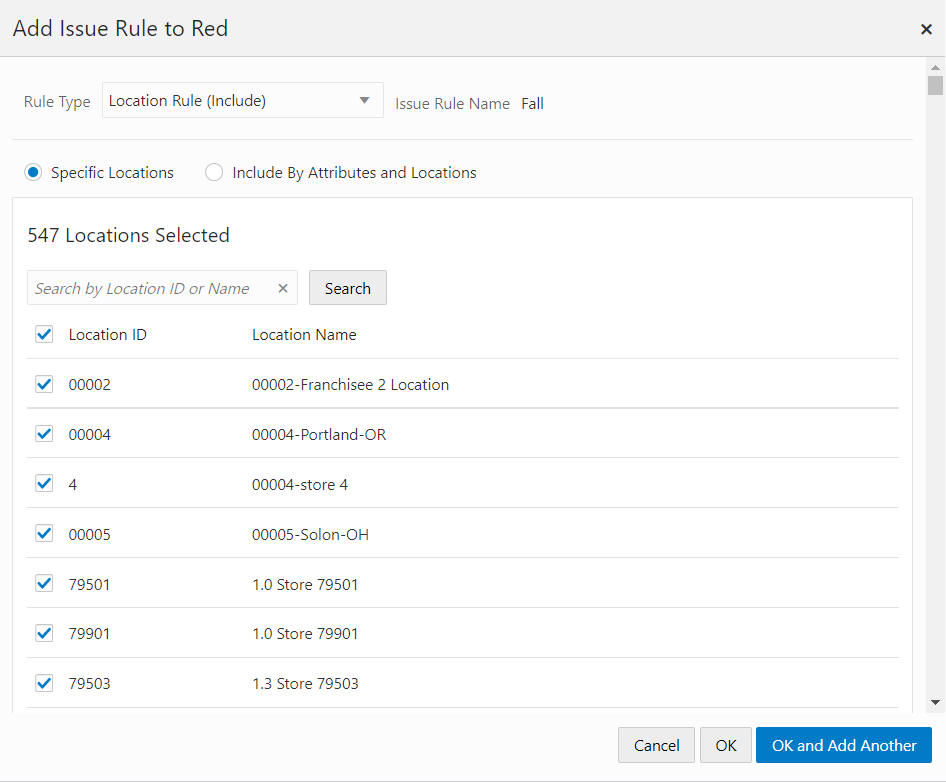Click the vertical scrollbar thumb
The width and height of the screenshot is (946, 782).
click(x=935, y=86)
